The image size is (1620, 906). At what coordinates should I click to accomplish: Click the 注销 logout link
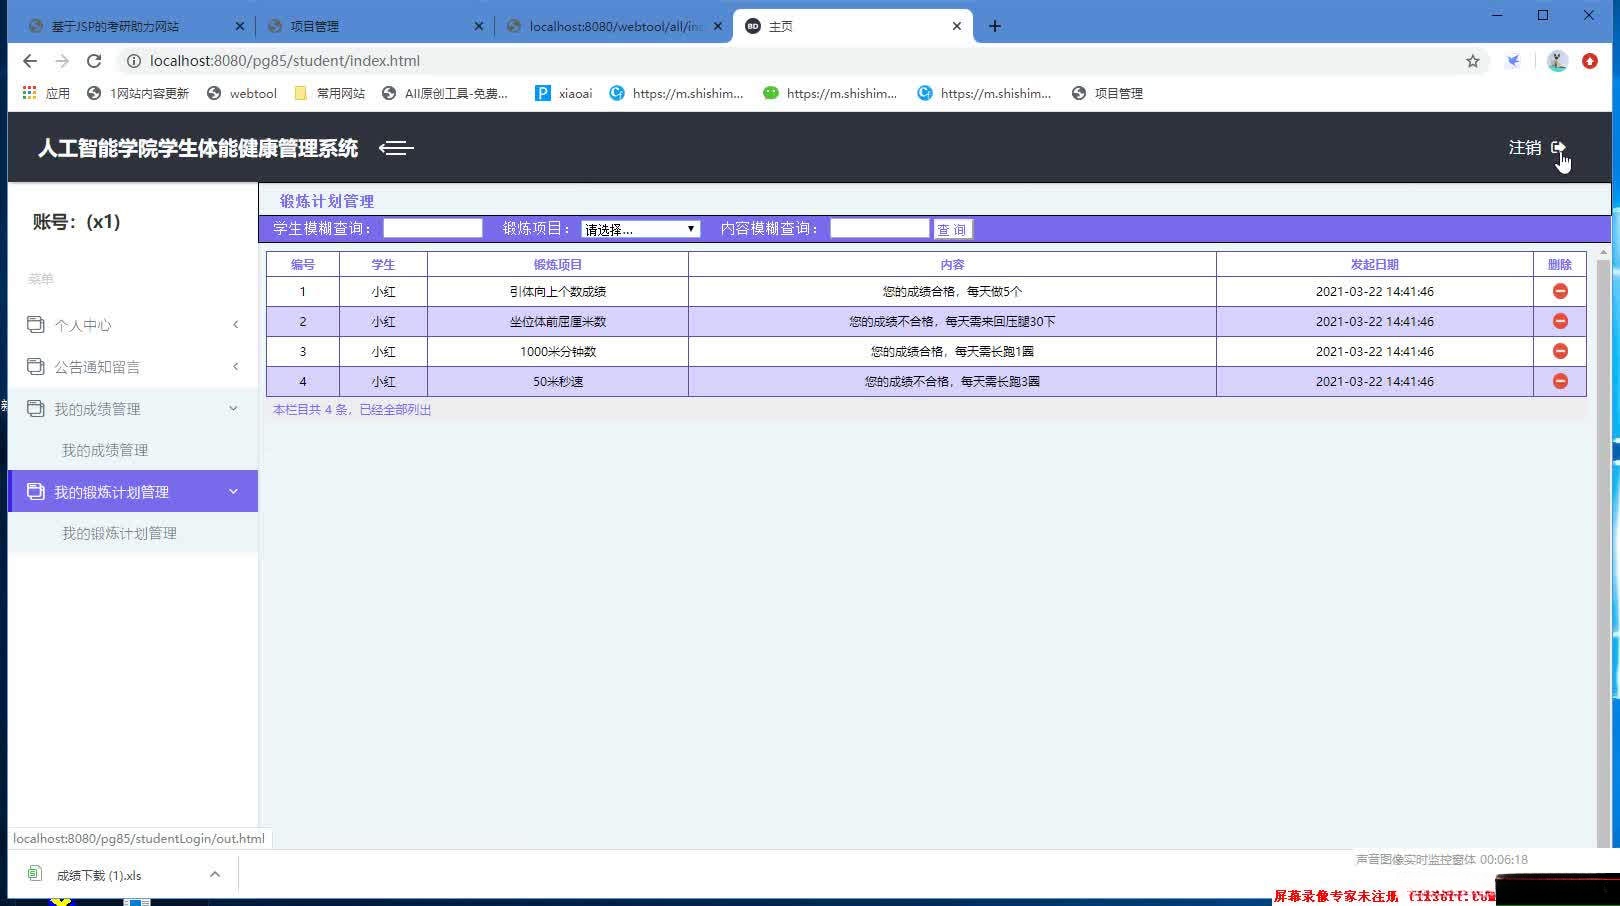[x=1525, y=148]
